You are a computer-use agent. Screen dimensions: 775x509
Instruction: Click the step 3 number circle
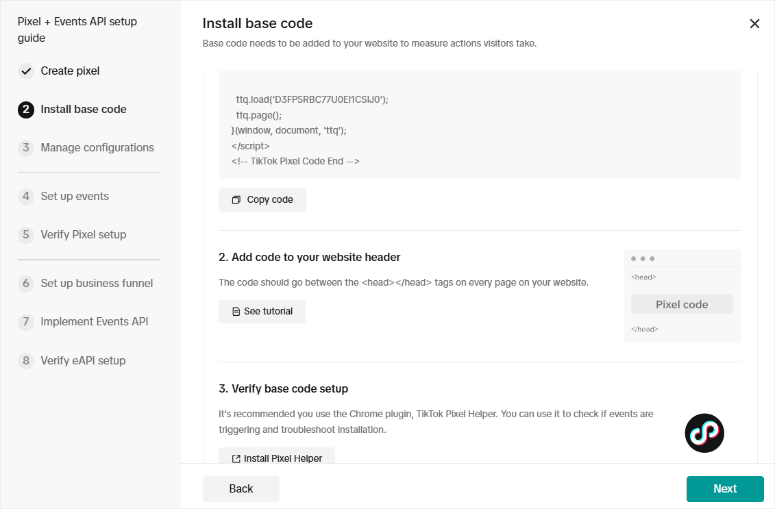click(26, 148)
